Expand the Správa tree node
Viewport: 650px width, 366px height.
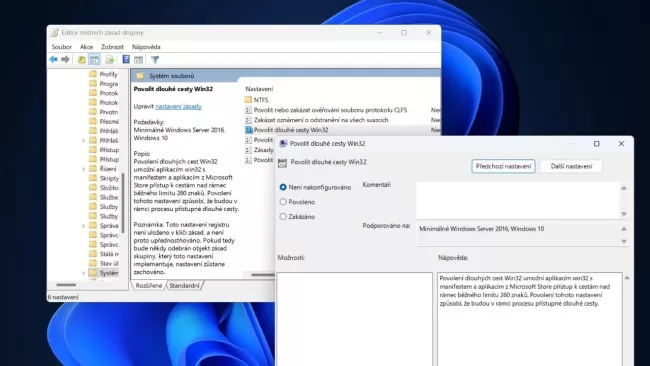tap(83, 226)
